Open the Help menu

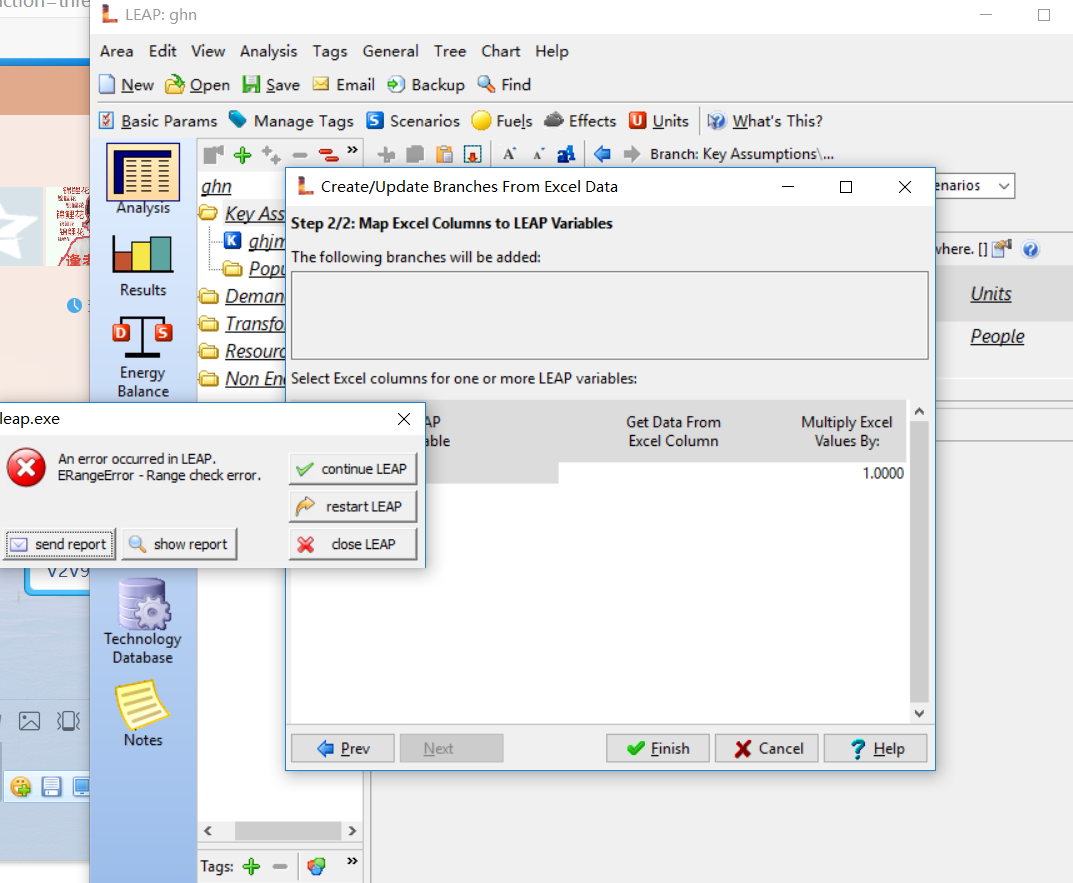[x=552, y=51]
